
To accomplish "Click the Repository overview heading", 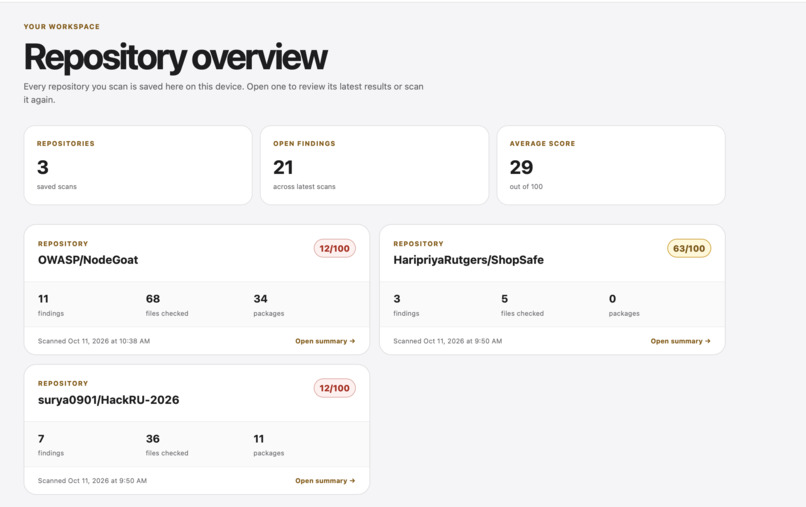I will click(x=175, y=57).
